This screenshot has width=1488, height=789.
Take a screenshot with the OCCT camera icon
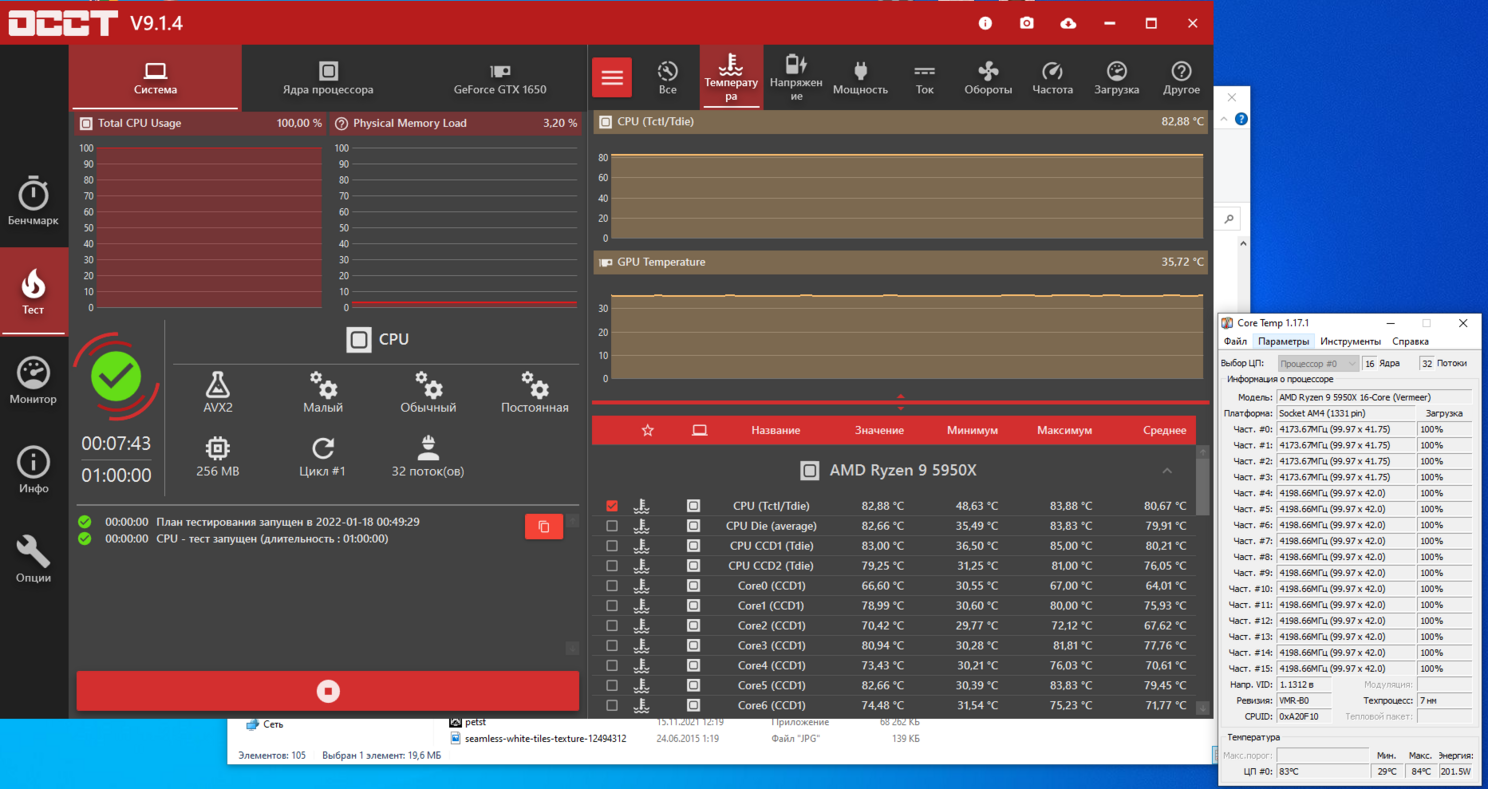click(x=1026, y=23)
